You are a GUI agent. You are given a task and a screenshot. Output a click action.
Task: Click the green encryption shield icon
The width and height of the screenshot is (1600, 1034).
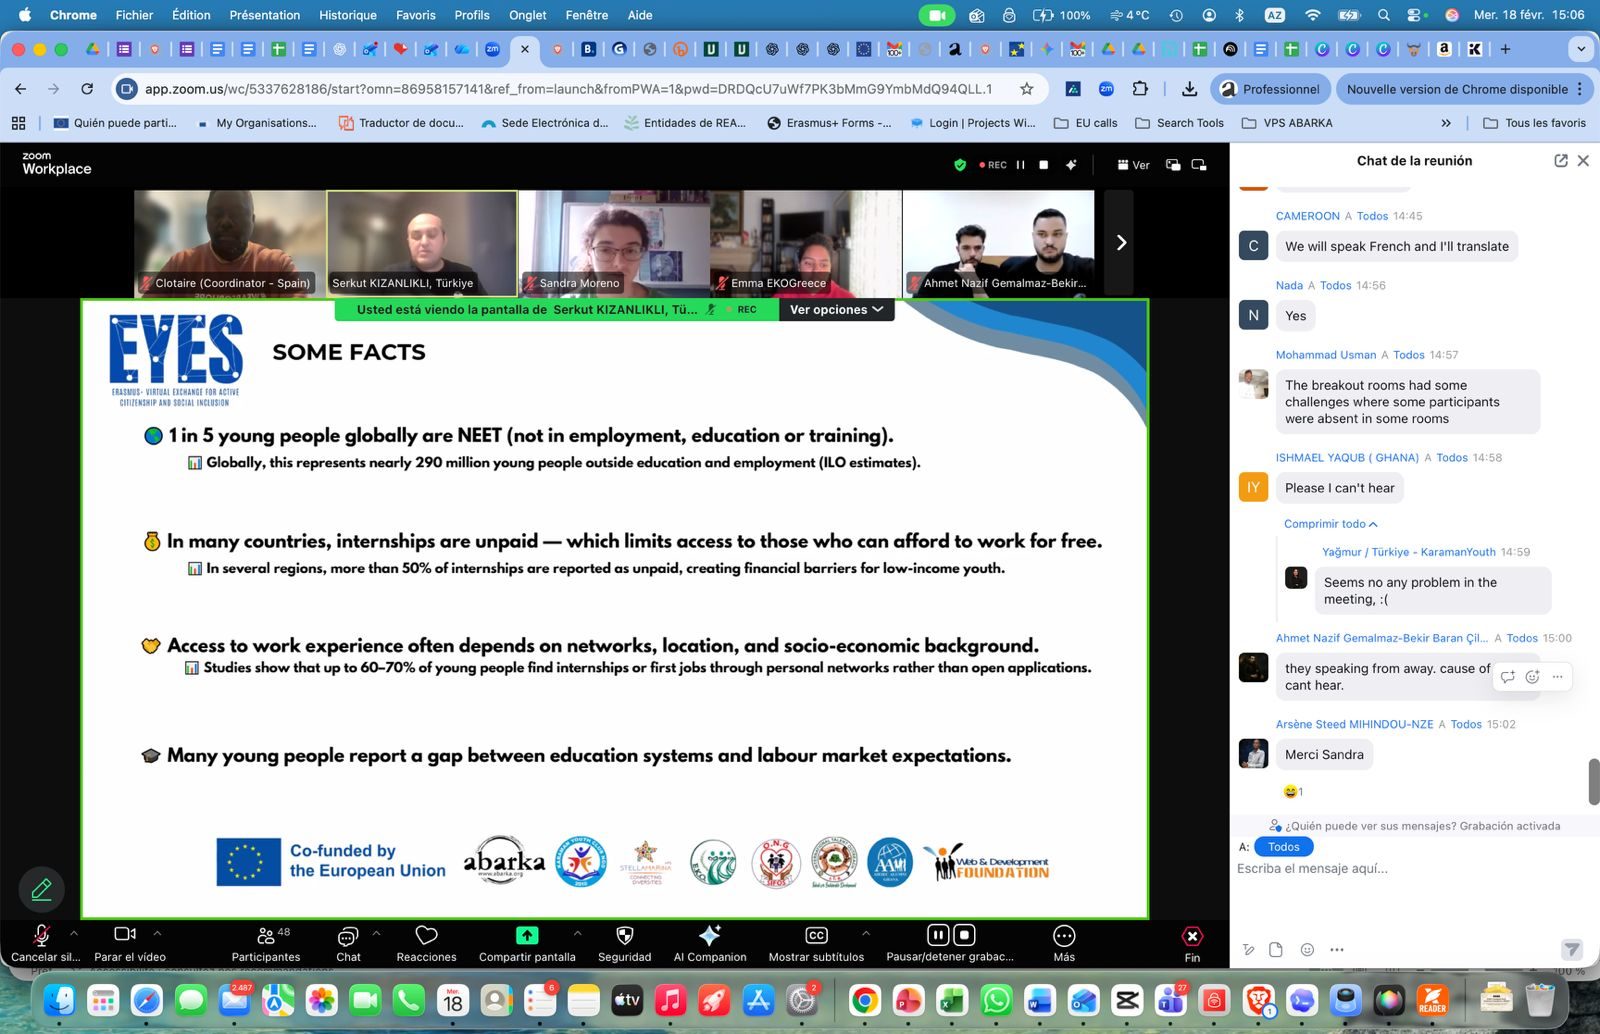(x=960, y=165)
